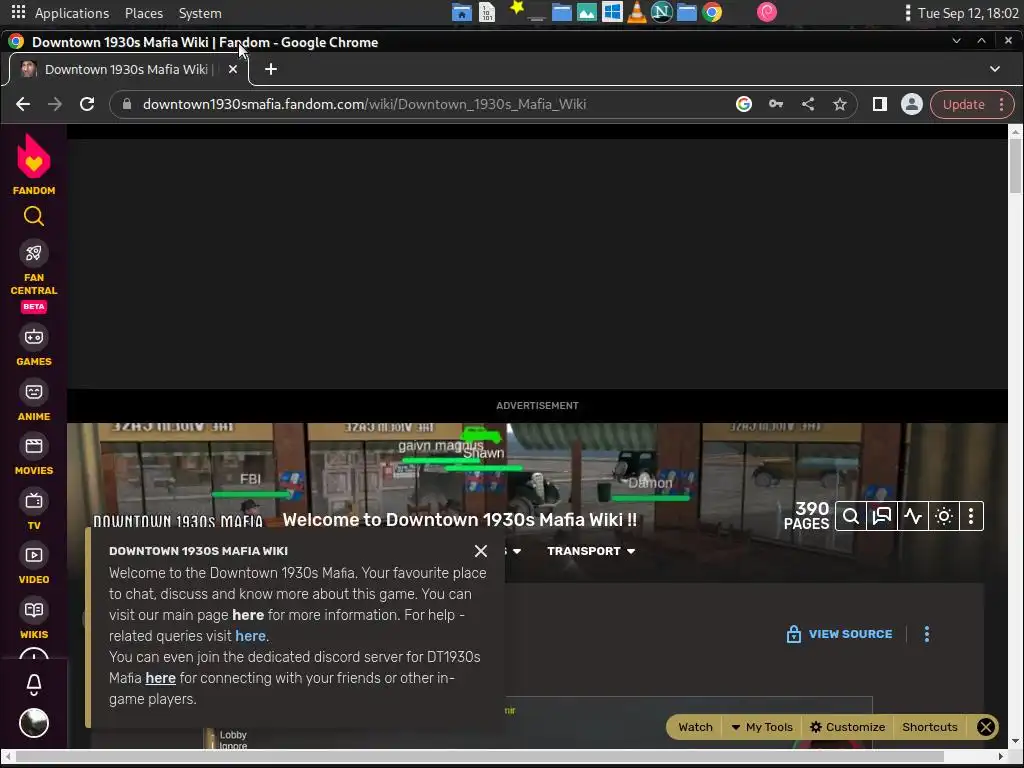Open Shortcuts in toolbar
Image resolution: width=1024 pixels, height=768 pixels.
click(x=929, y=727)
